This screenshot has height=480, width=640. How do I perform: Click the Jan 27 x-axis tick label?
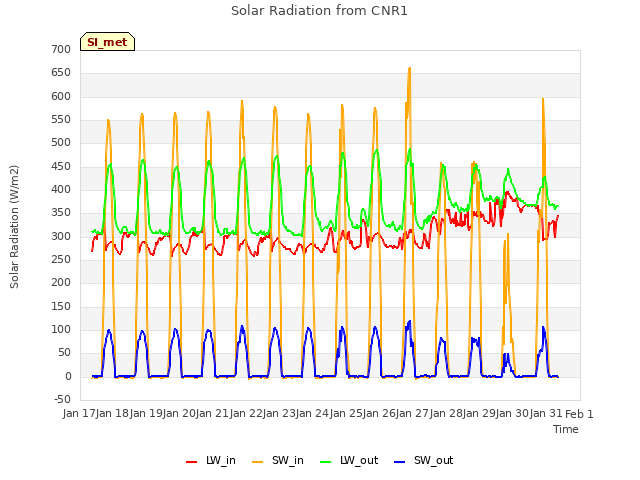[413, 413]
